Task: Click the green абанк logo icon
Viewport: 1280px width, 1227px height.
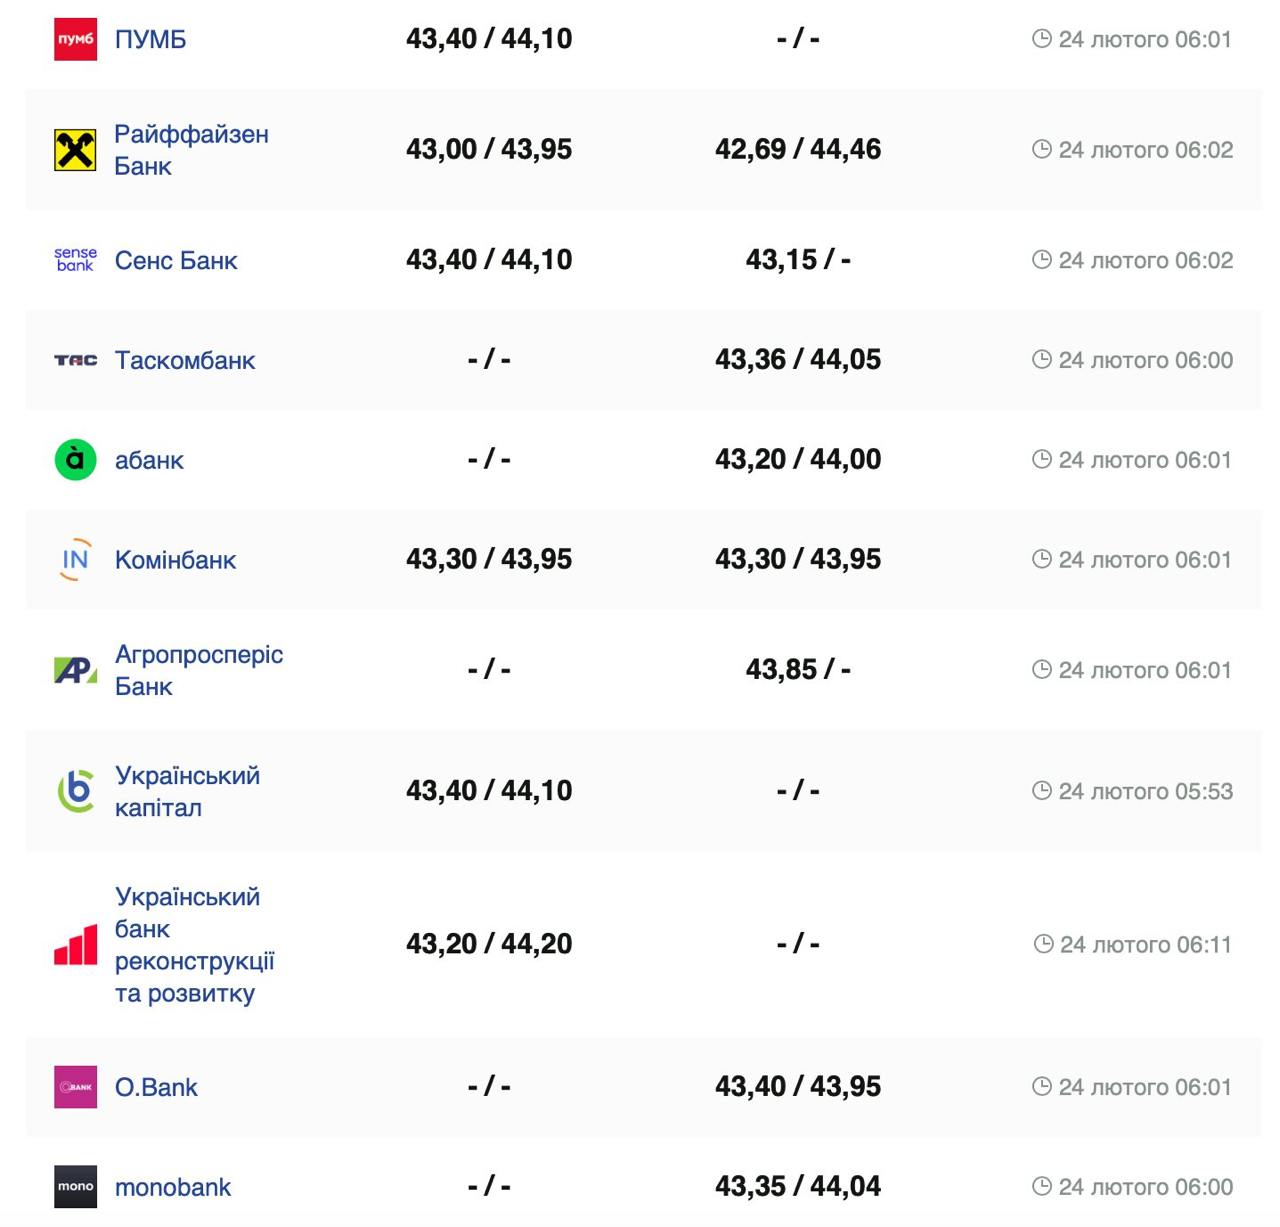Action: [75, 460]
